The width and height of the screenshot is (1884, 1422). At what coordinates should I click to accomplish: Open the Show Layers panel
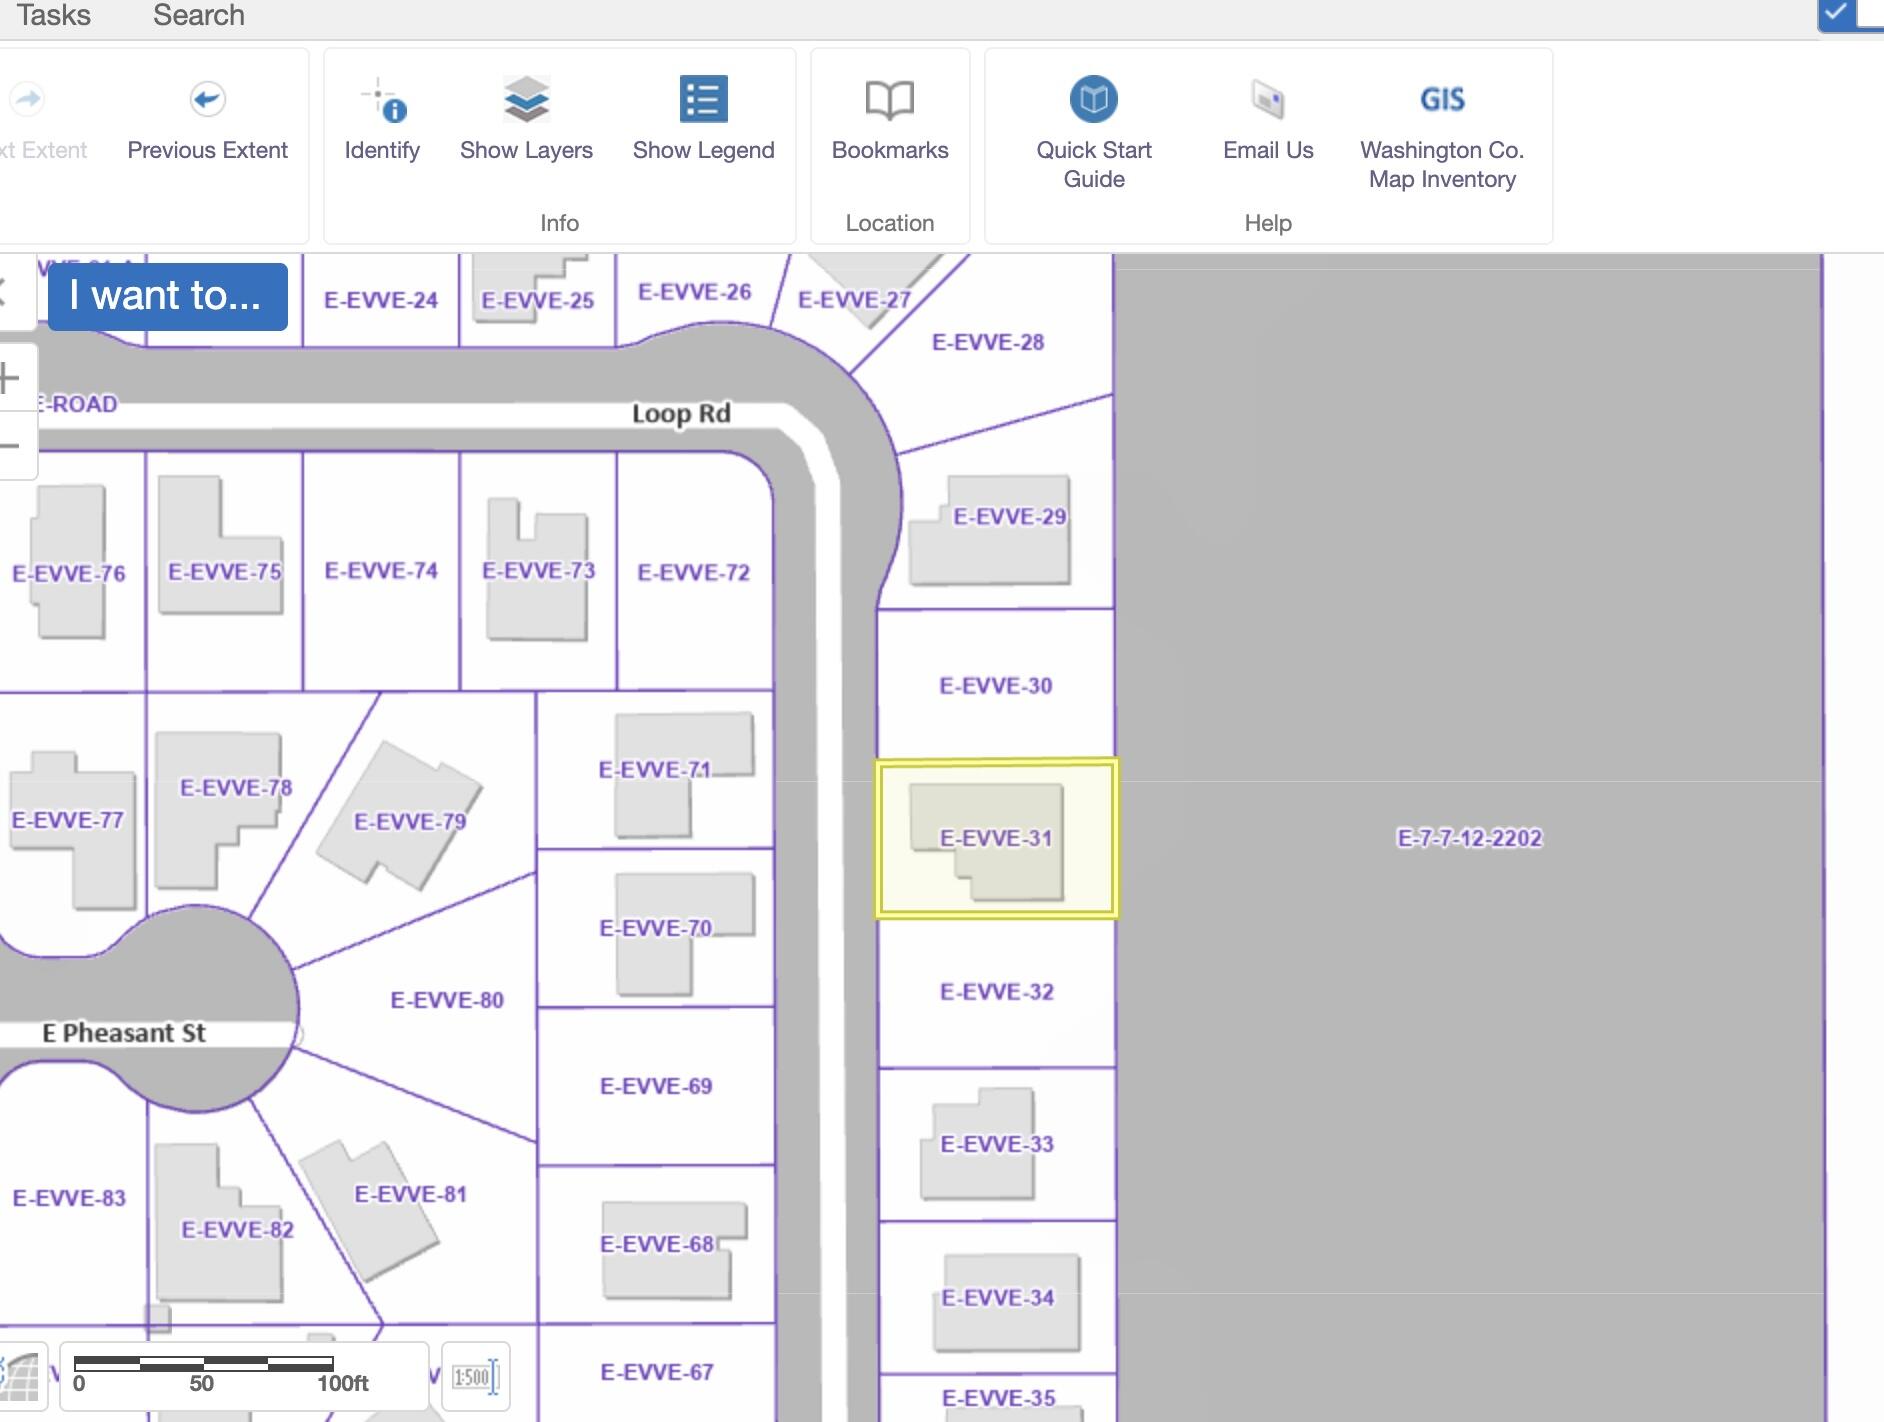click(x=526, y=100)
